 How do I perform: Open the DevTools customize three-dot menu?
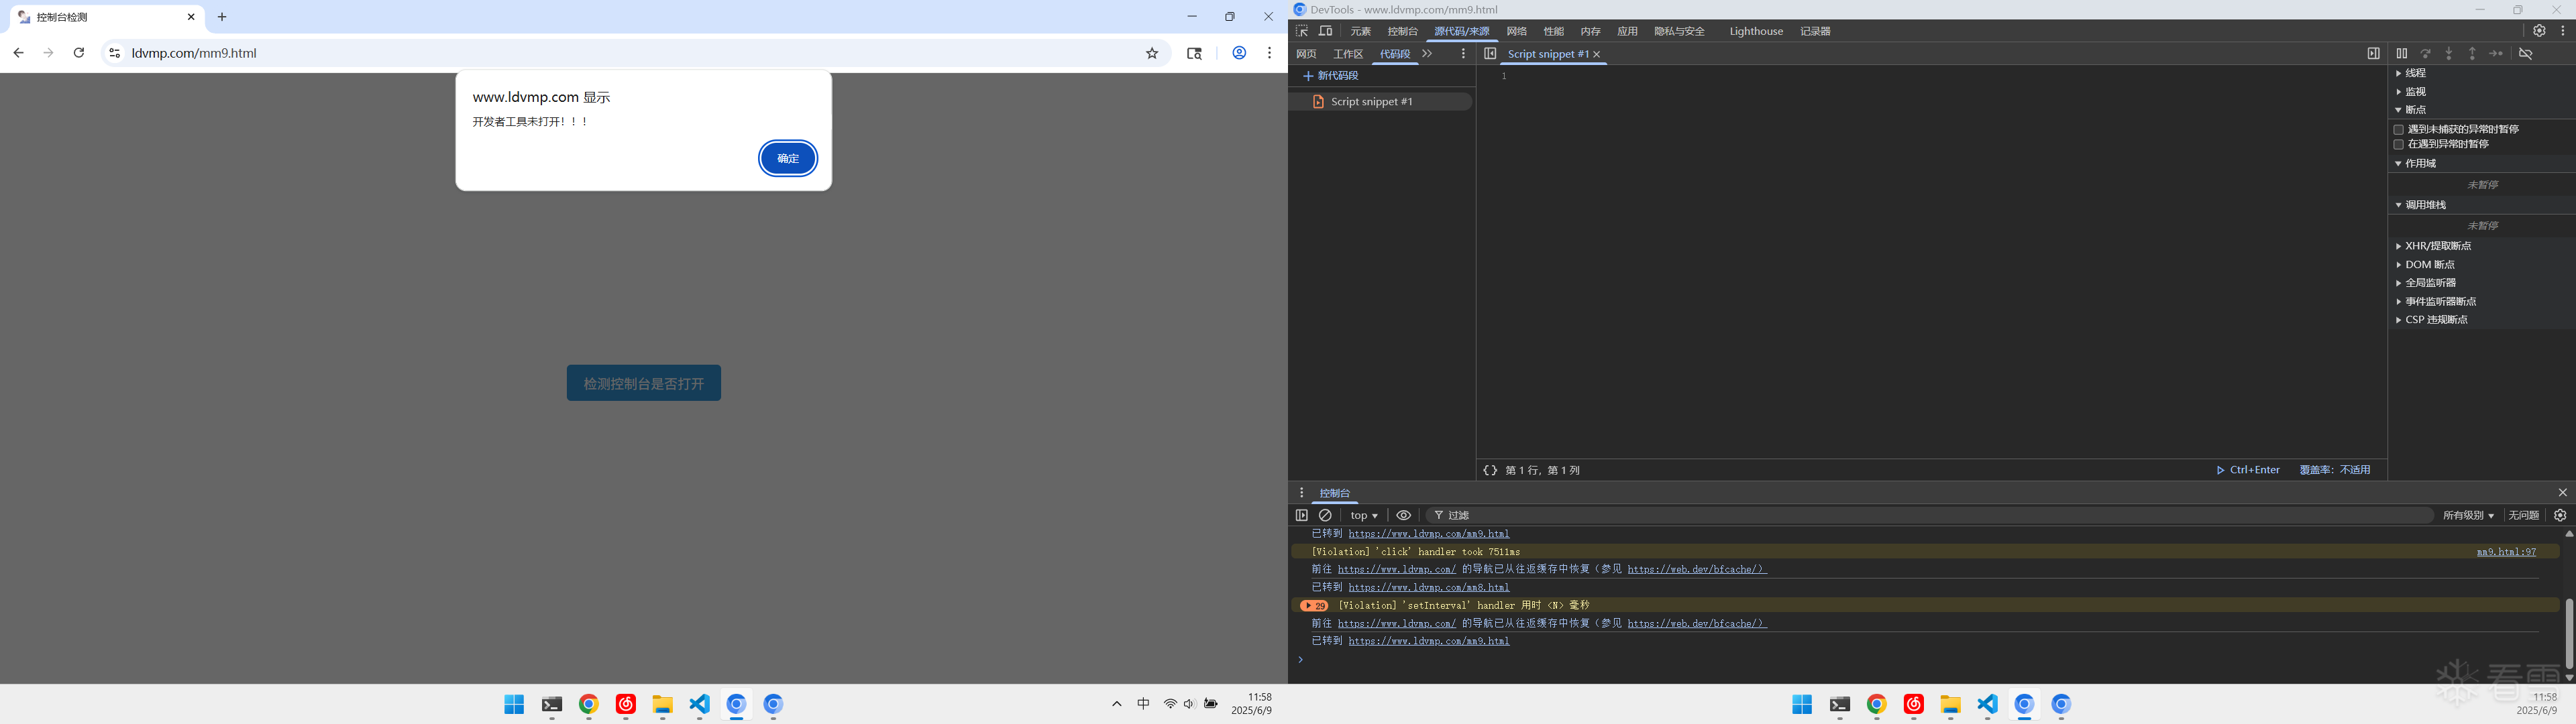coord(2563,31)
